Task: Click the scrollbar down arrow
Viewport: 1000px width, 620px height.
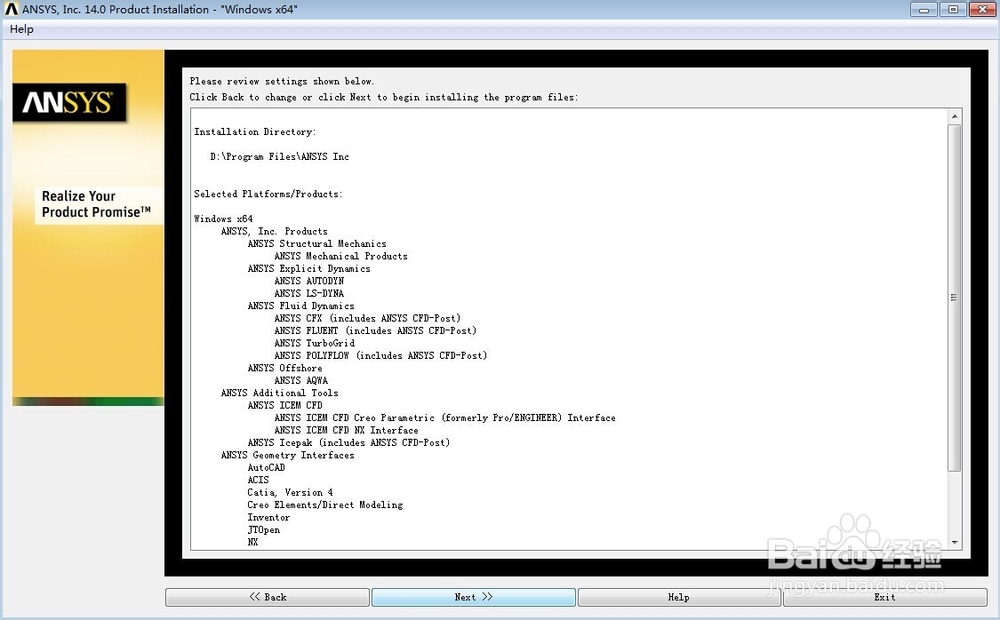Action: (x=955, y=542)
